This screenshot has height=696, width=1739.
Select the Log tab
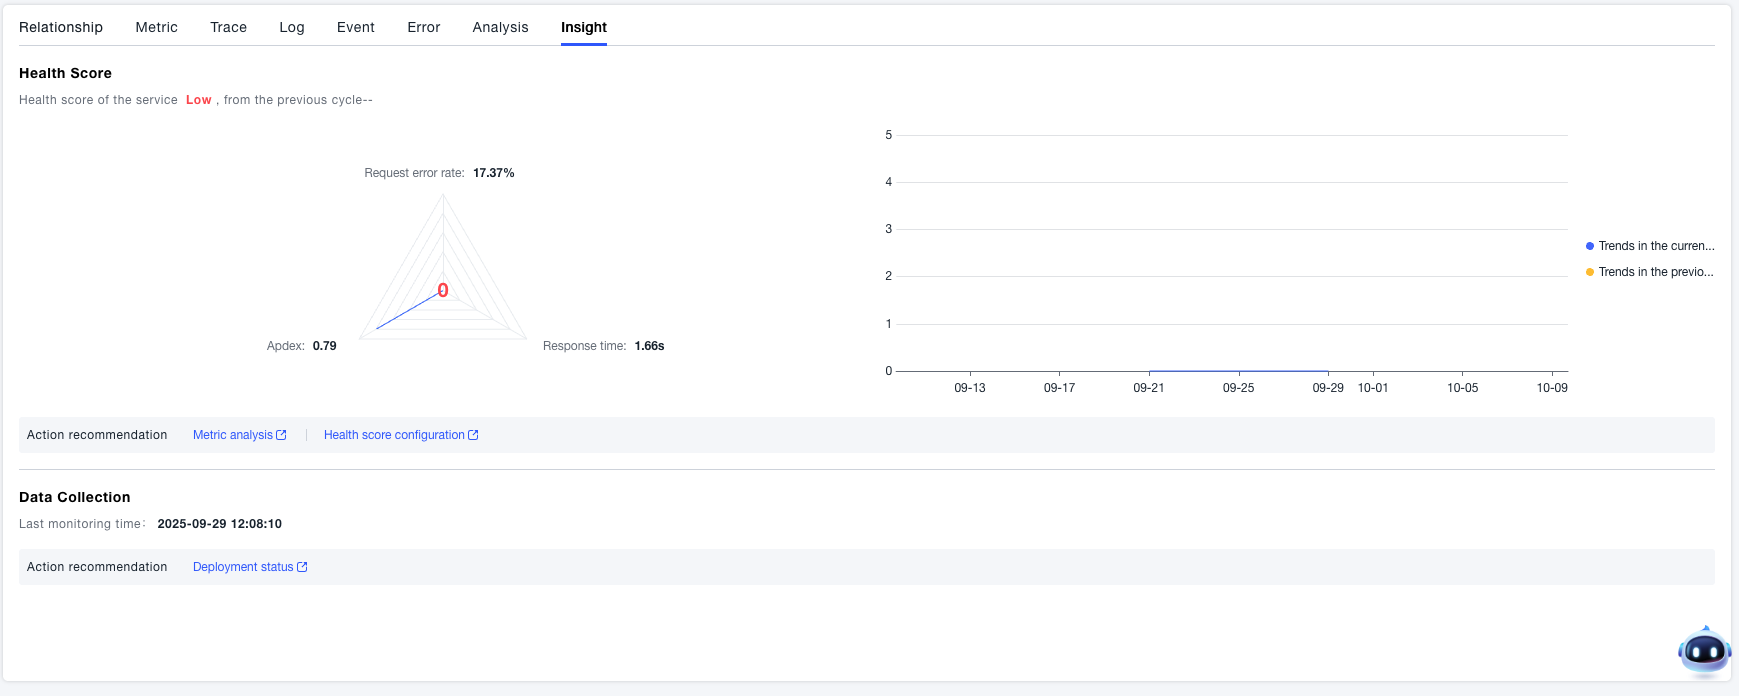[x=292, y=27]
